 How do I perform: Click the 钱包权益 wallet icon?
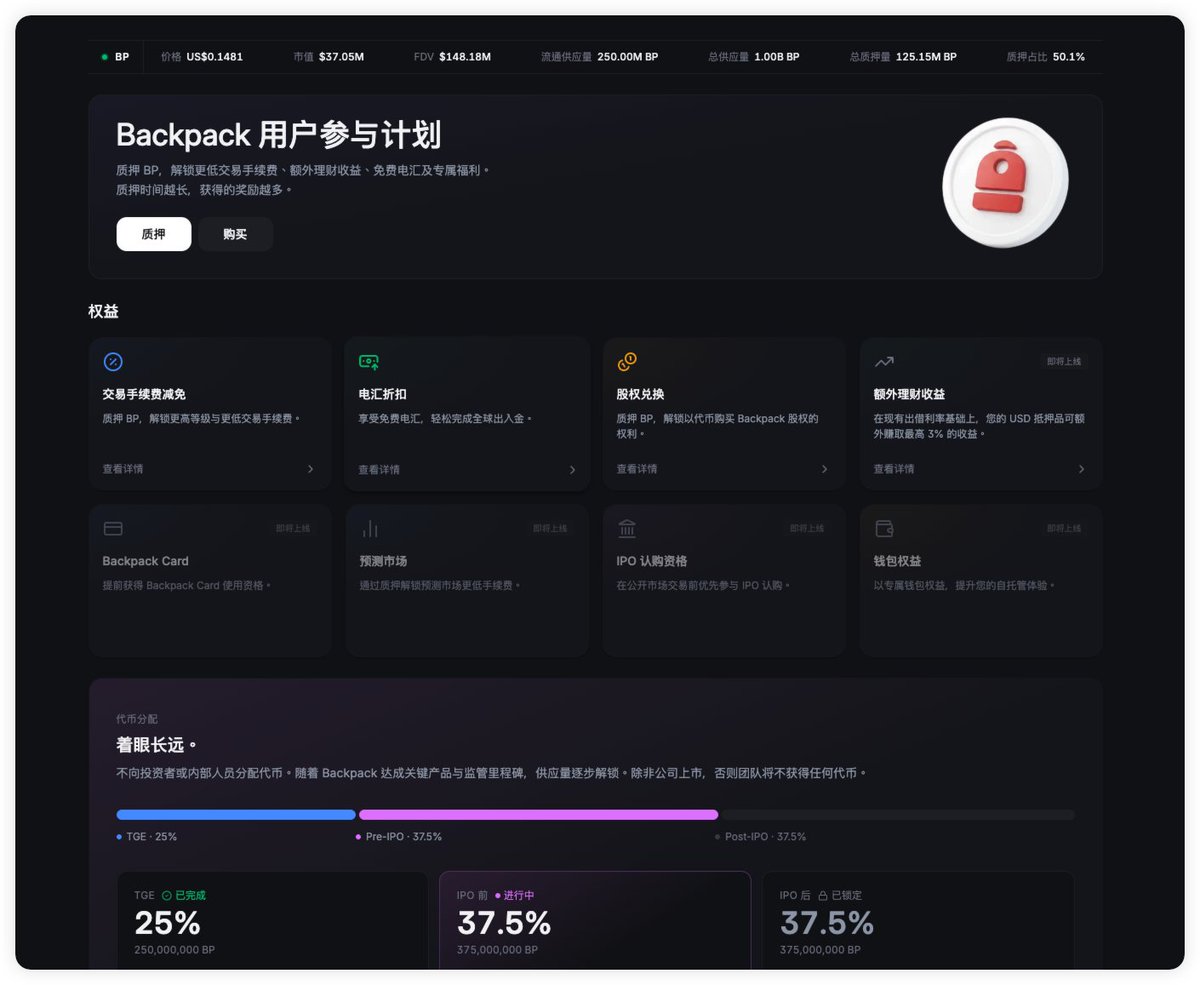pyautogui.click(x=884, y=528)
